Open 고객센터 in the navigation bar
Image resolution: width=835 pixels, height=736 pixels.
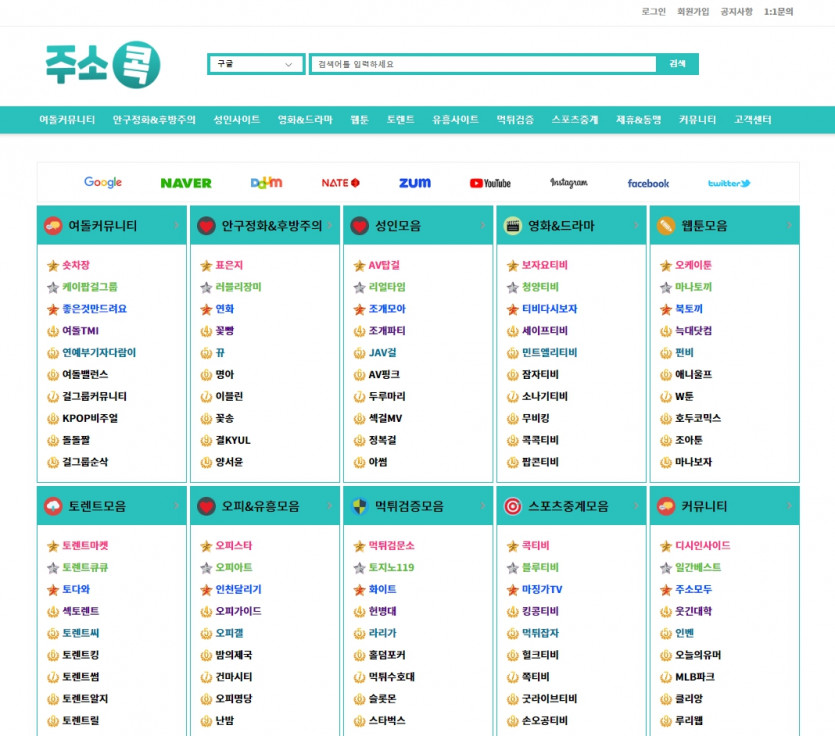point(753,120)
